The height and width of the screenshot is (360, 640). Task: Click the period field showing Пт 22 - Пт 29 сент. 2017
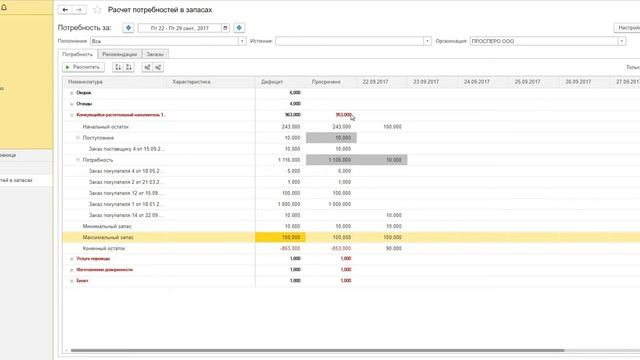[180, 28]
